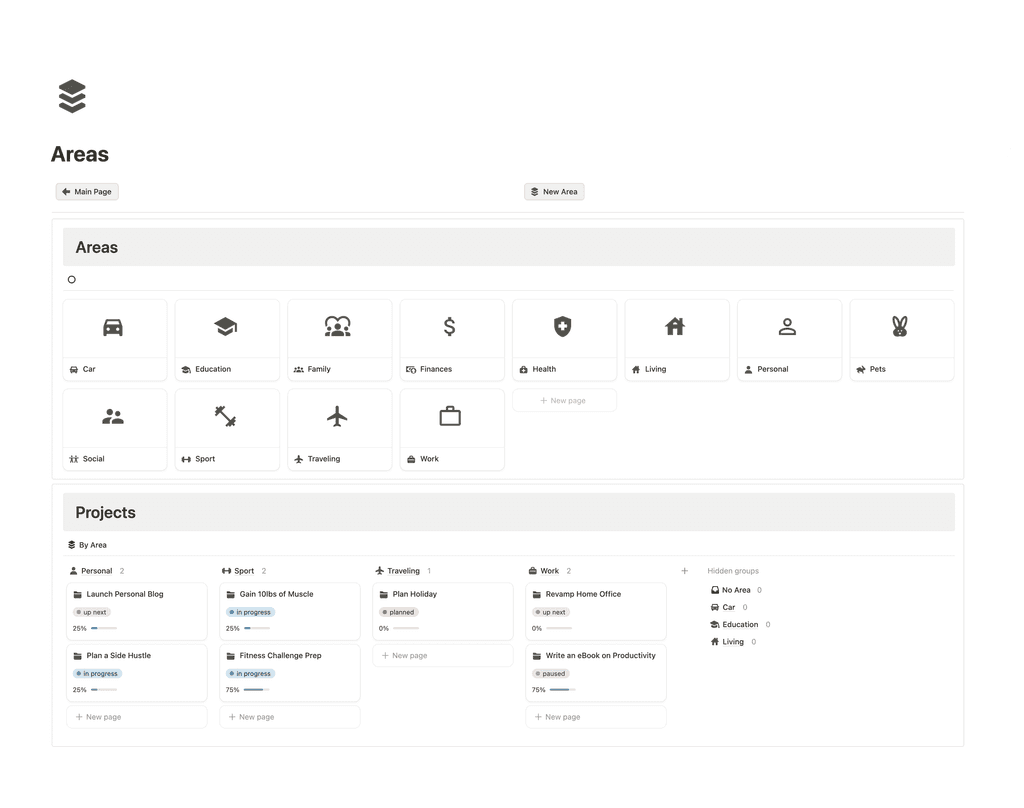Image resolution: width=1024 pixels, height=808 pixels.
Task: Click the Sport group dumbbell header icon
Action: click(x=227, y=571)
